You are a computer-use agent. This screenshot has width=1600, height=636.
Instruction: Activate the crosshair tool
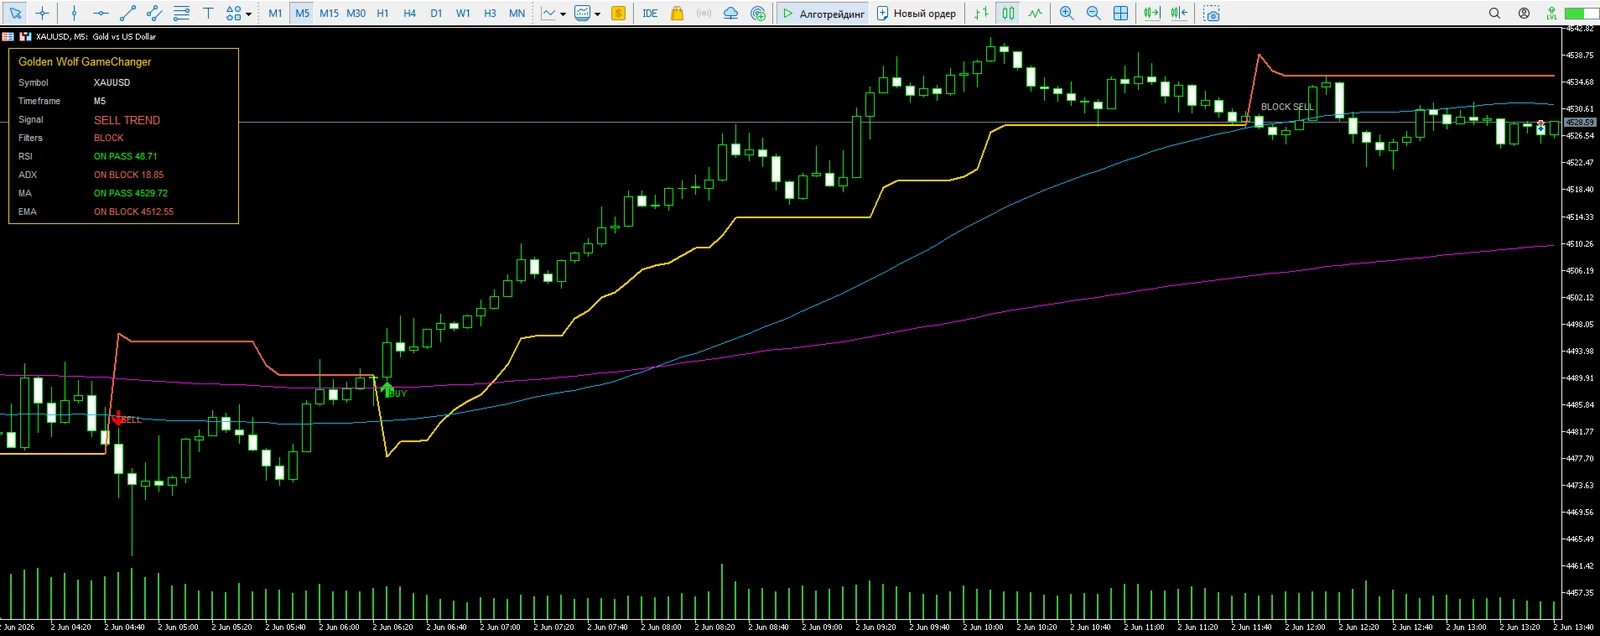pyautogui.click(x=42, y=13)
